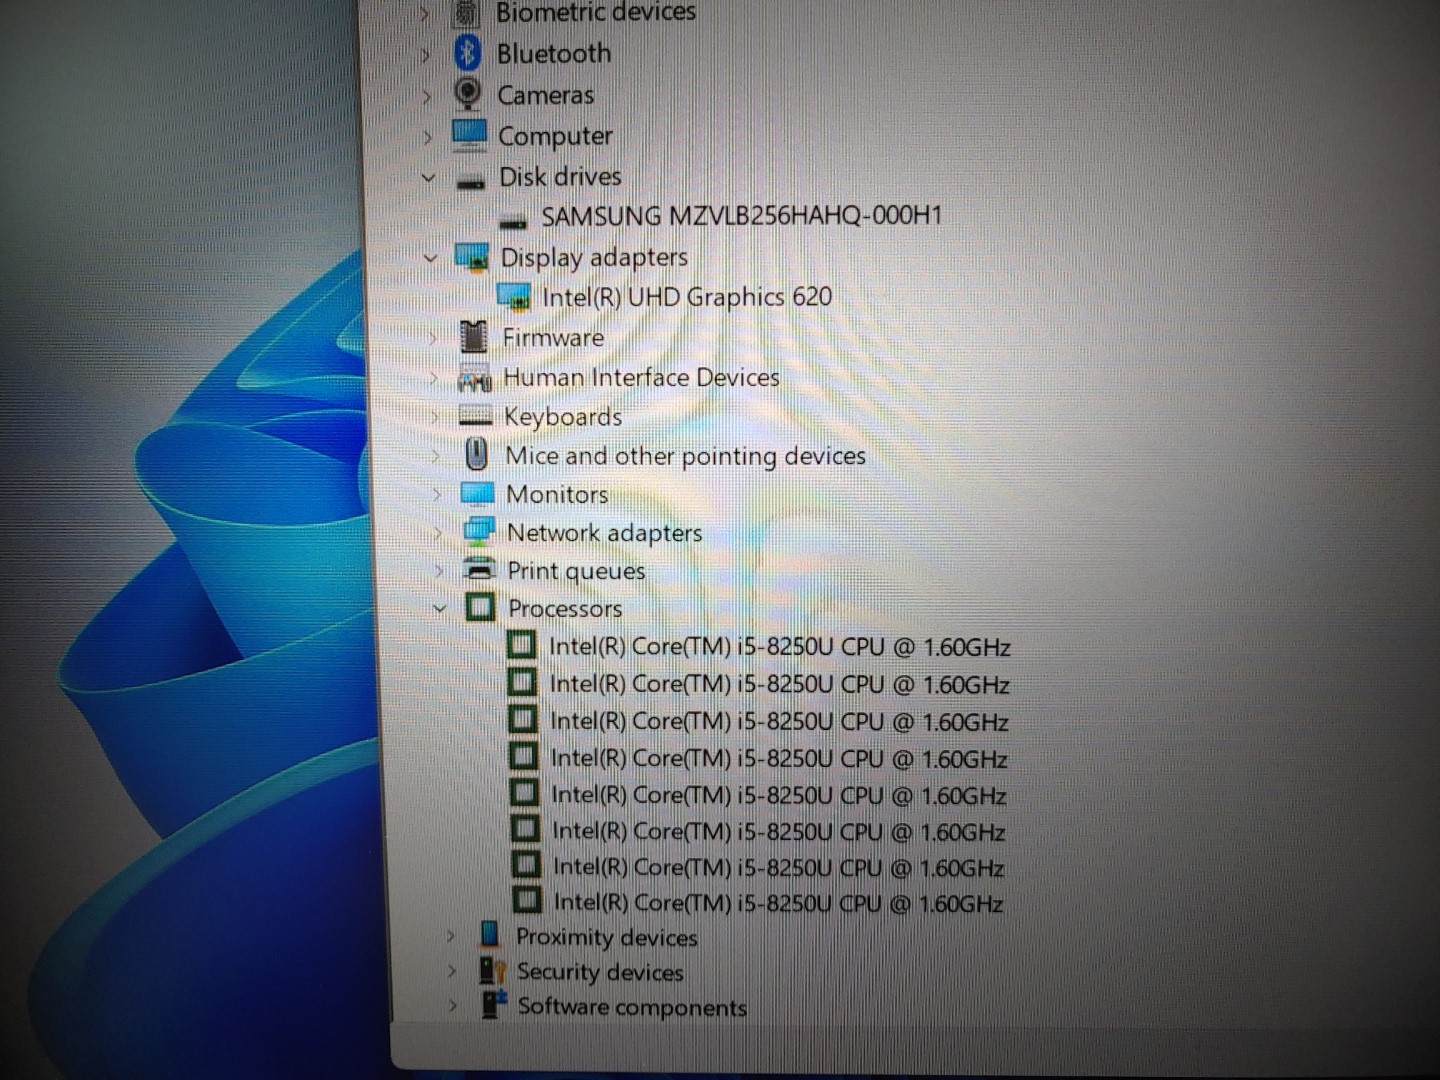Expand the Monitors node
The width and height of the screenshot is (1440, 1080).
436,495
